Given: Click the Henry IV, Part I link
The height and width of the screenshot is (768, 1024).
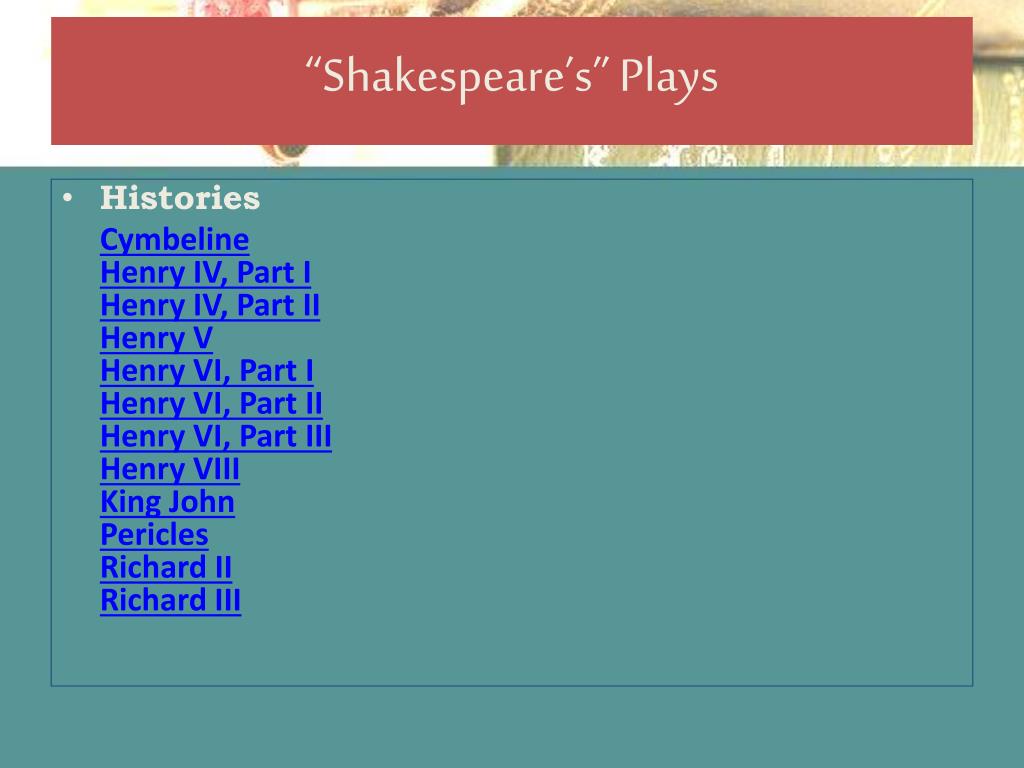Looking at the screenshot, I should coord(205,273).
